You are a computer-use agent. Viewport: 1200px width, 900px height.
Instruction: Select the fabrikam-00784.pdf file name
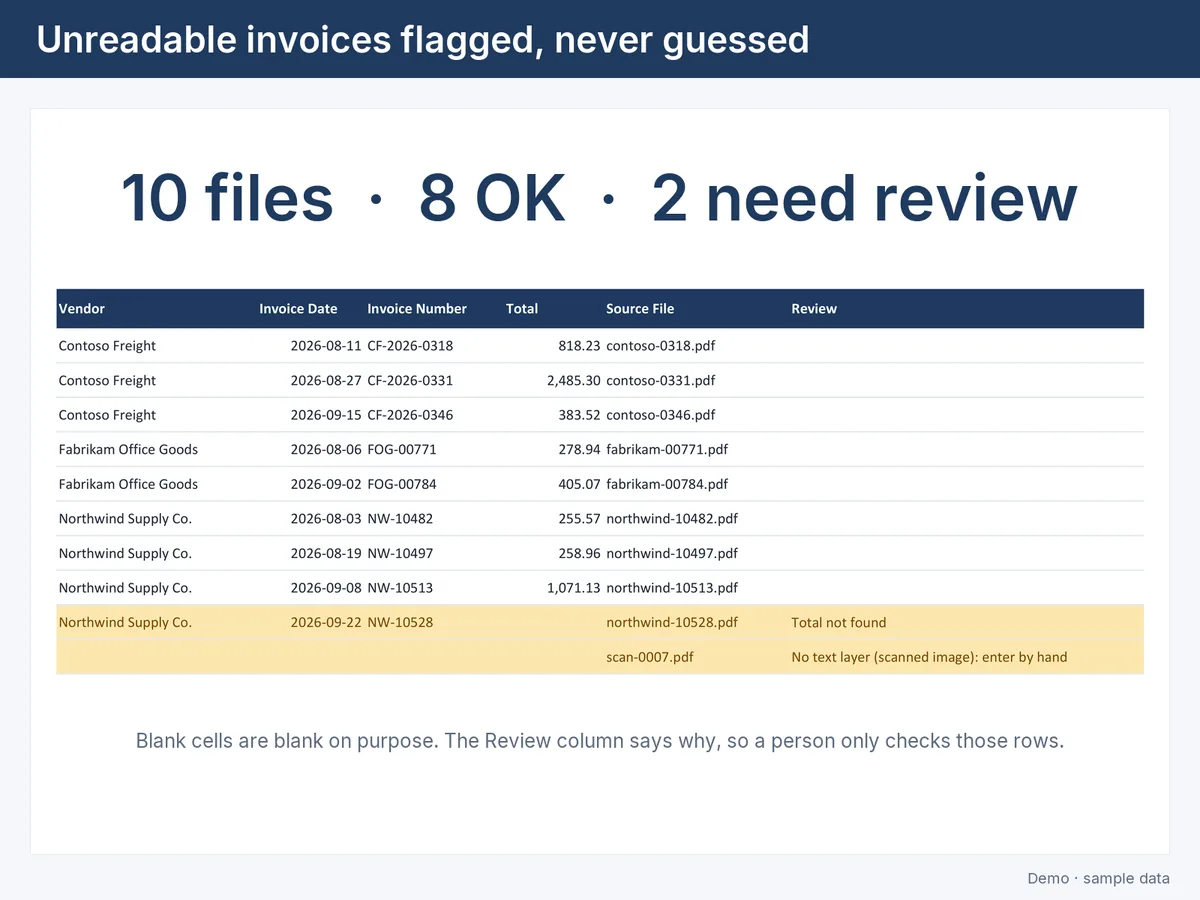[x=667, y=484]
